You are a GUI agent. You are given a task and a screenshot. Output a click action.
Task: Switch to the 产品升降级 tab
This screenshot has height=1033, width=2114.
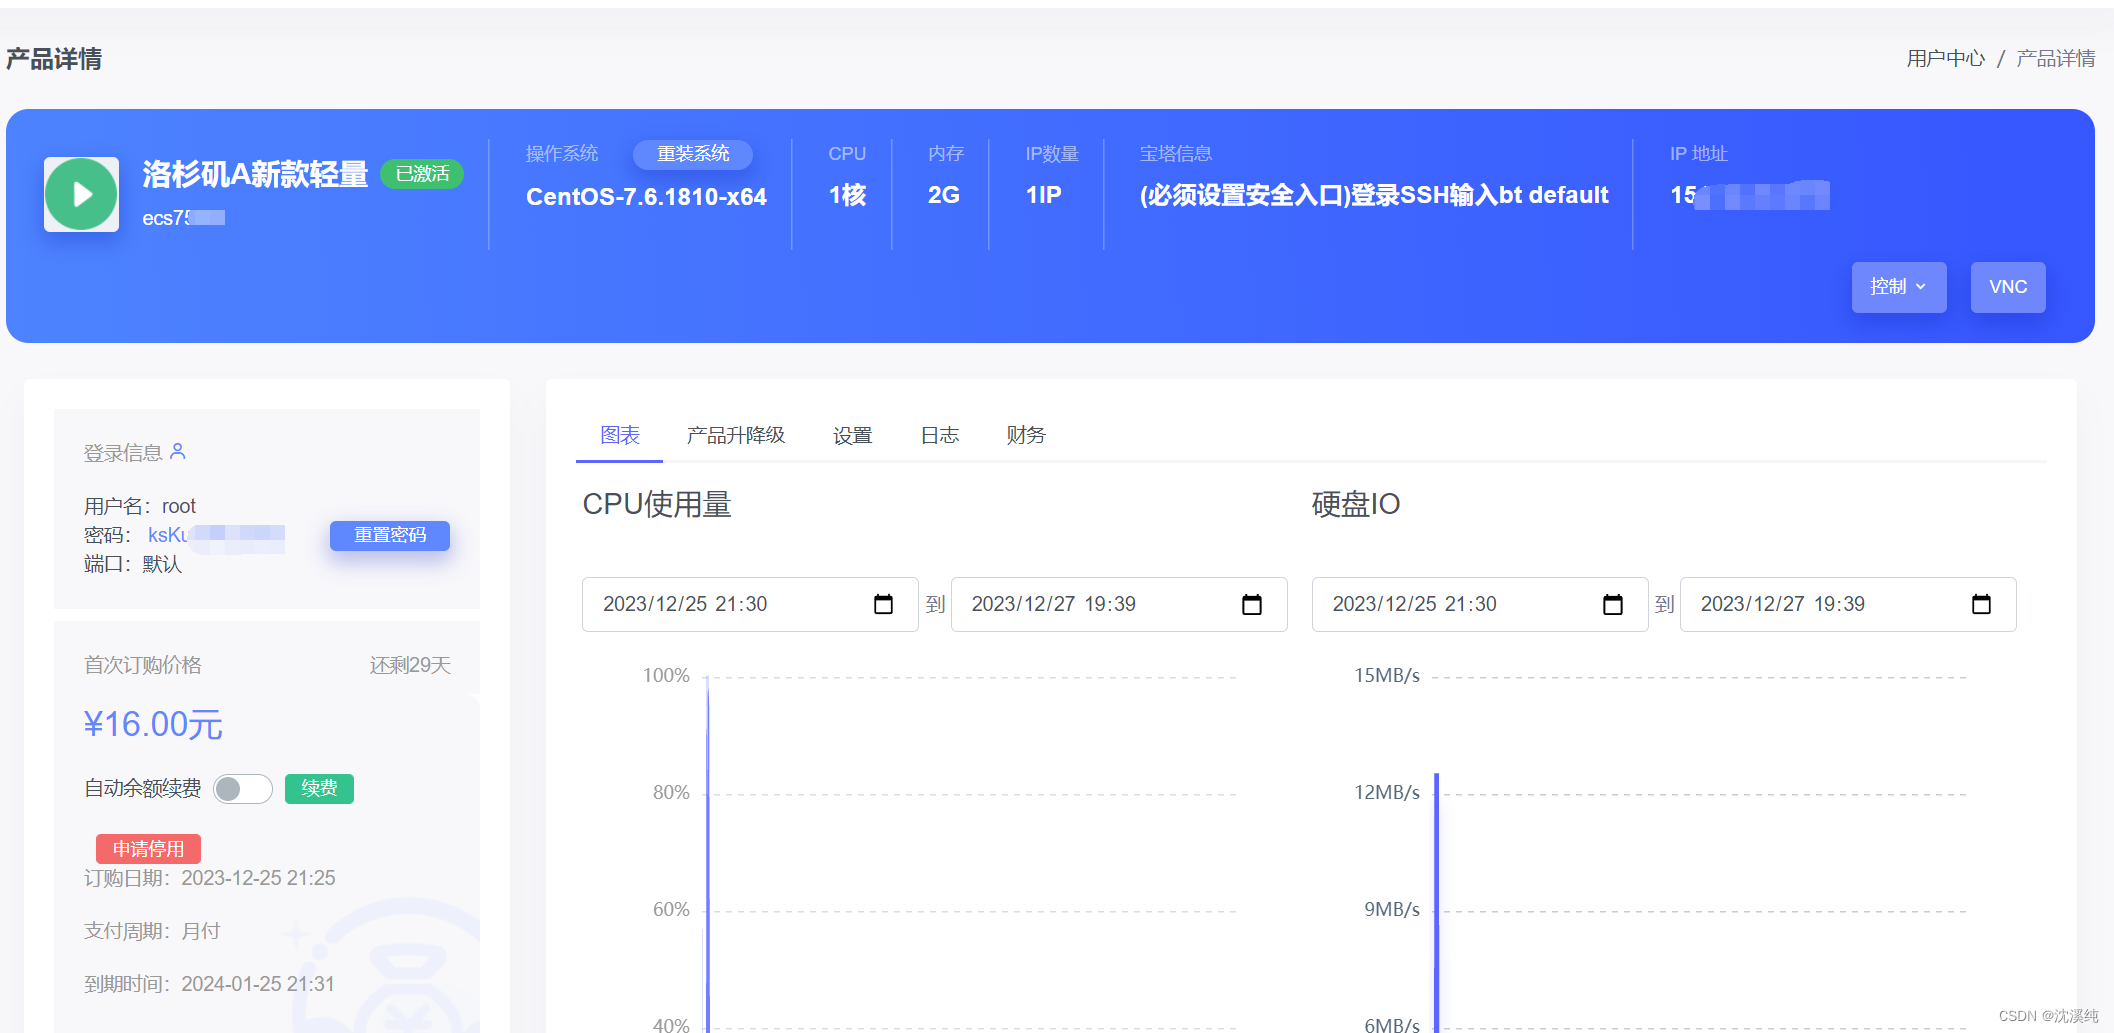[x=736, y=435]
